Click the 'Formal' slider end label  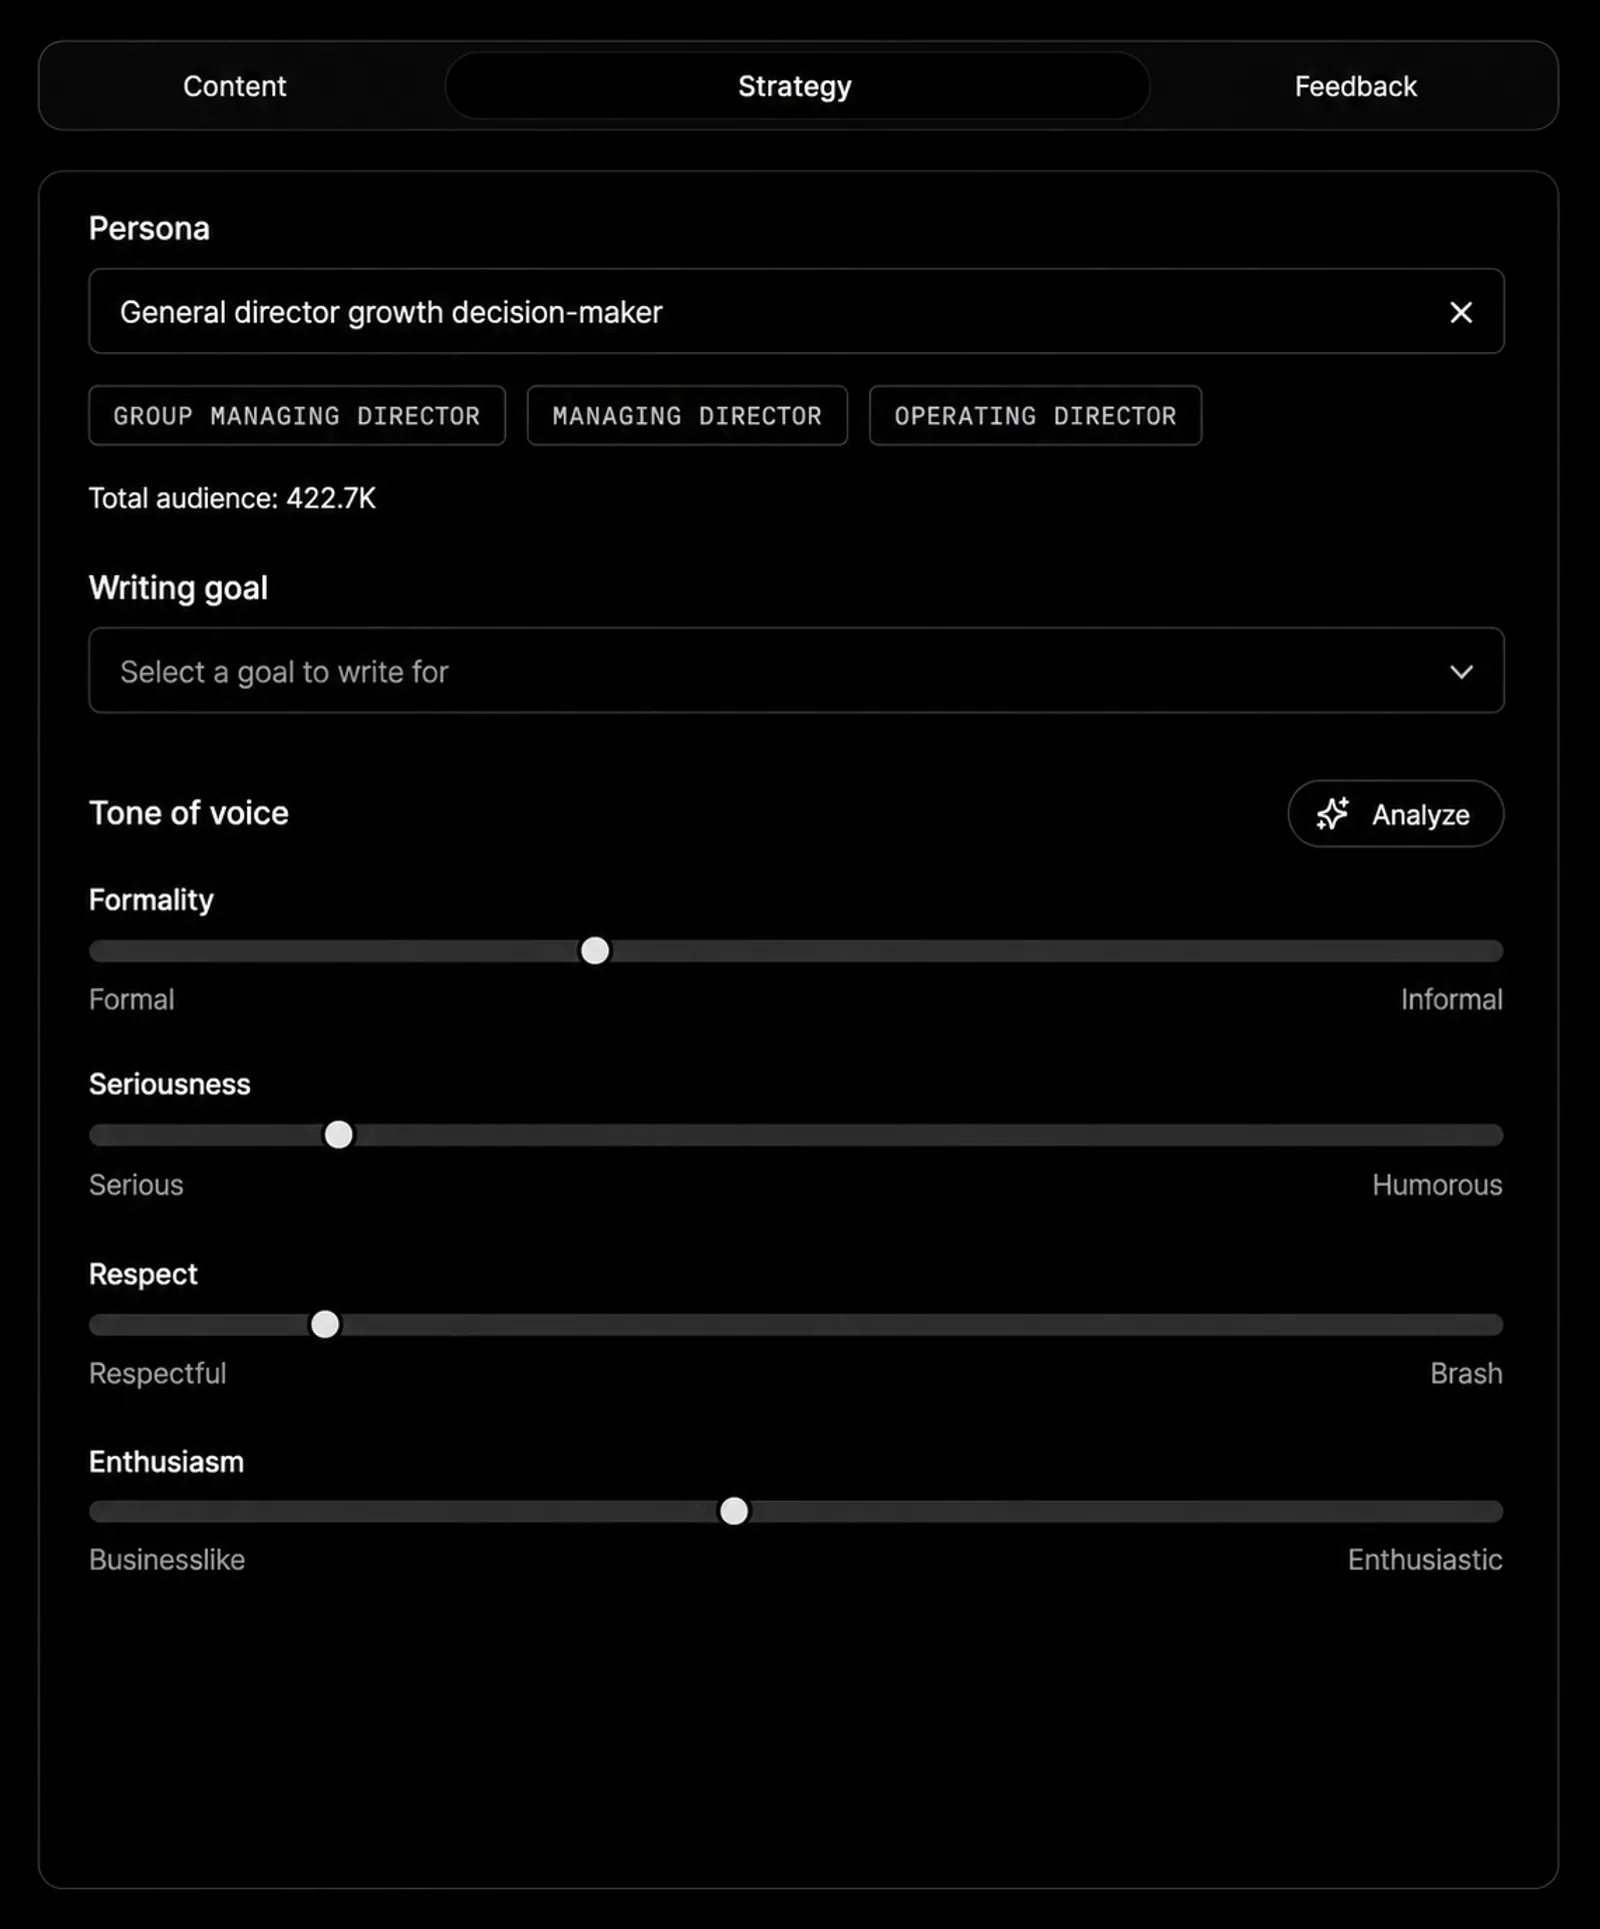point(132,999)
